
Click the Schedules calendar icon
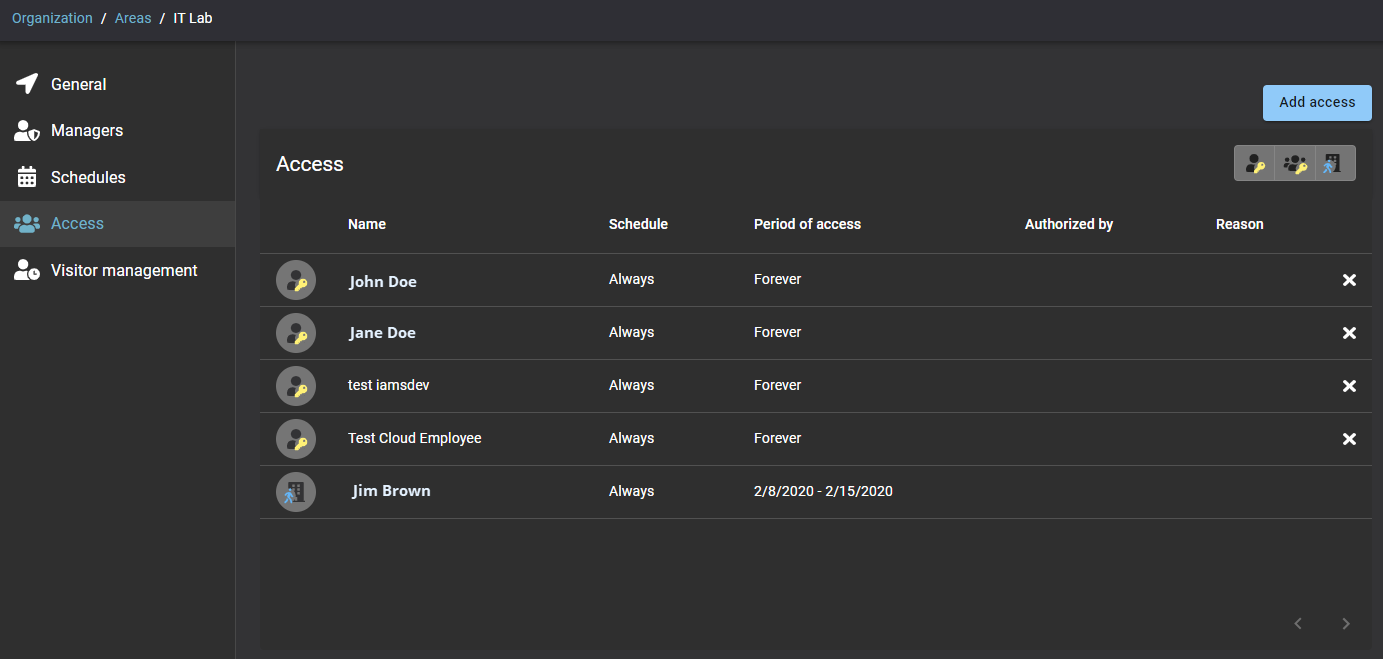(x=27, y=177)
